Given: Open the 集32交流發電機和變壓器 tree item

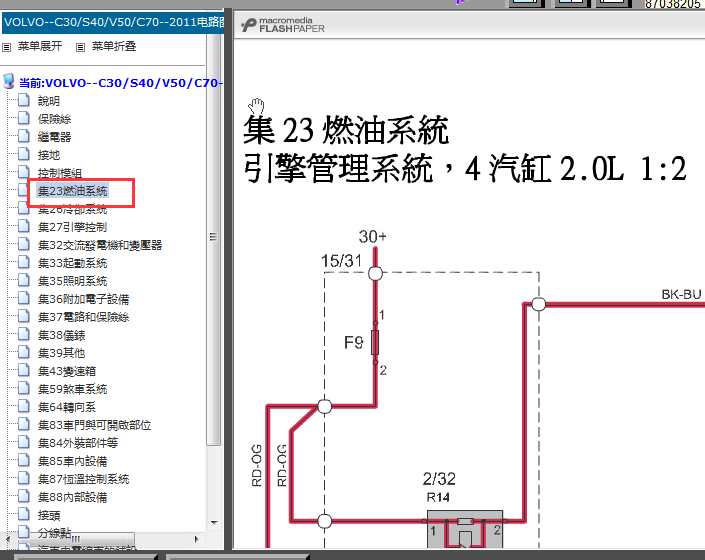Looking at the screenshot, I should coord(100,245).
